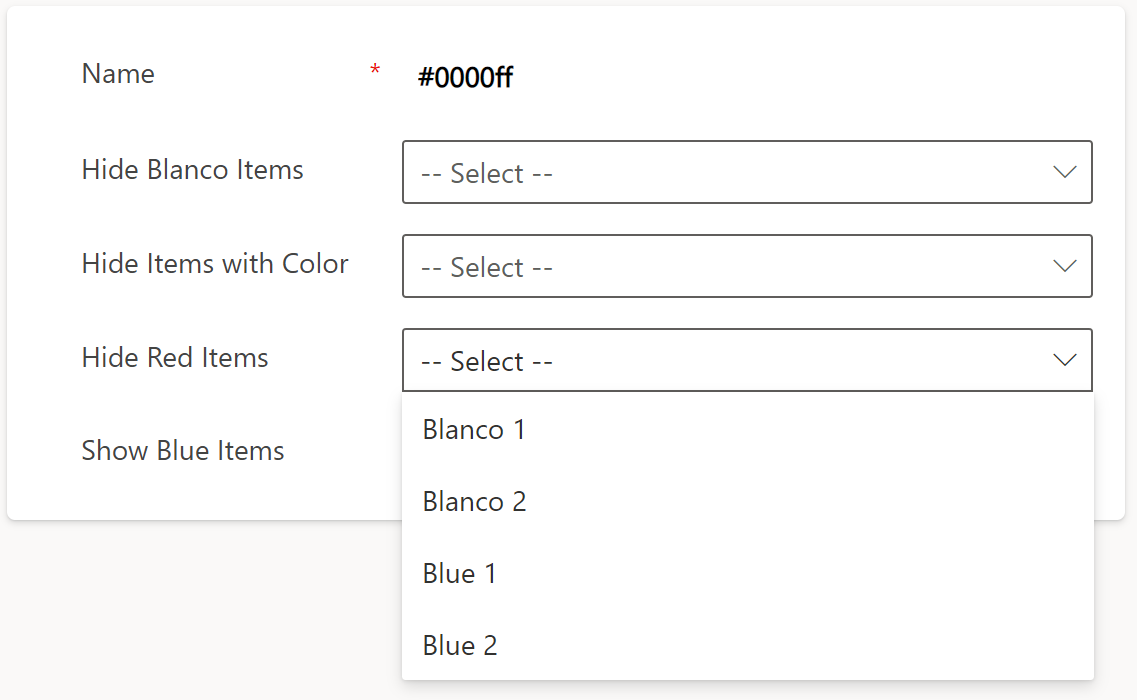This screenshot has height=700, width=1137.
Task: Click the chevron on Hide Blanco Items dropdown
Action: coord(1063,172)
